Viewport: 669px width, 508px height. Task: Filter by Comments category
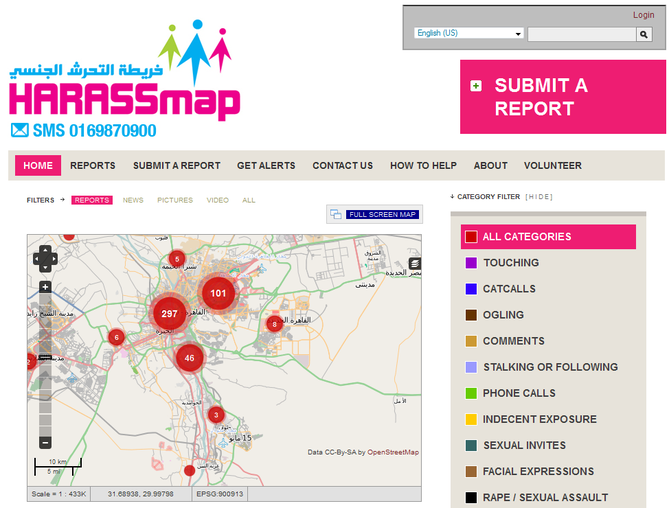pos(505,341)
